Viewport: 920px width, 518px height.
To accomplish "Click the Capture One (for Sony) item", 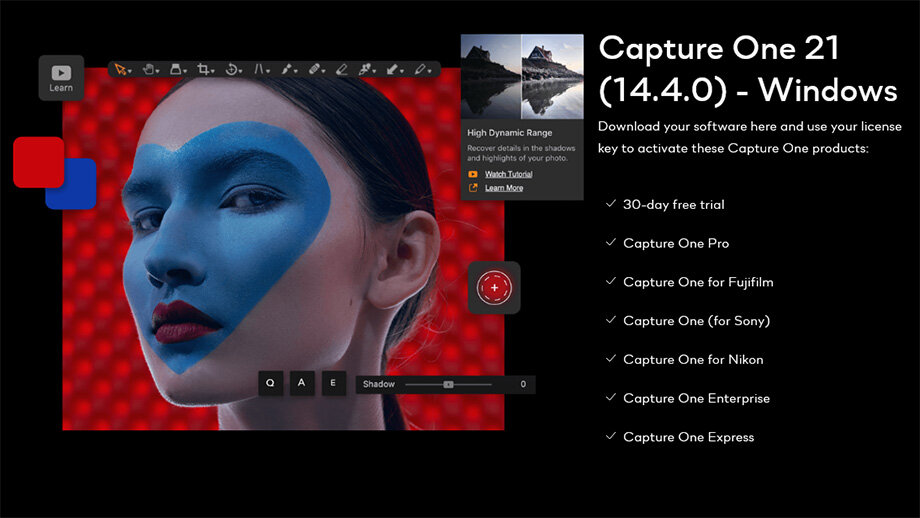I will click(696, 321).
